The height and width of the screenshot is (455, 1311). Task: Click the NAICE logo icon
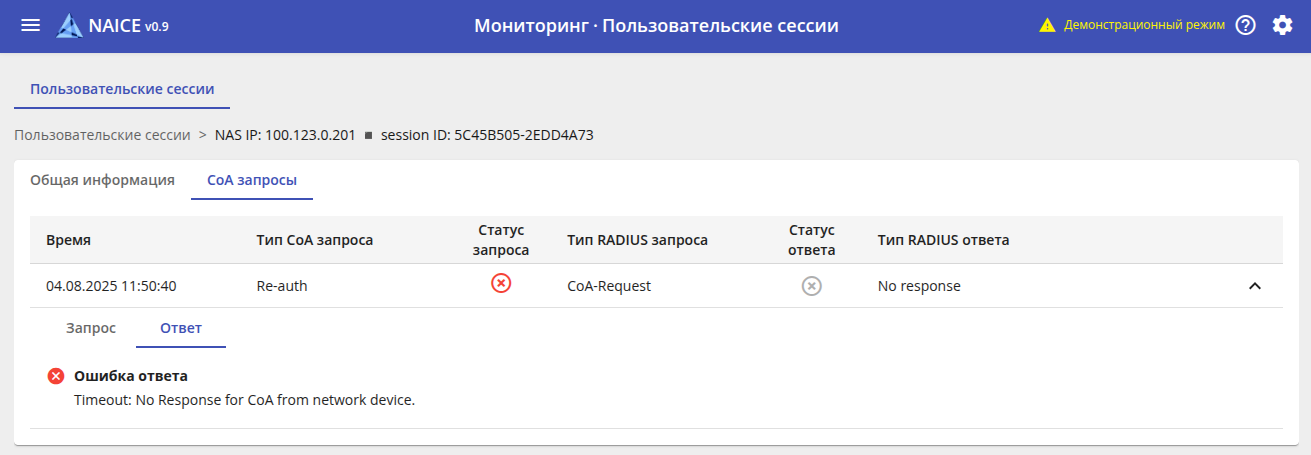[x=70, y=26]
